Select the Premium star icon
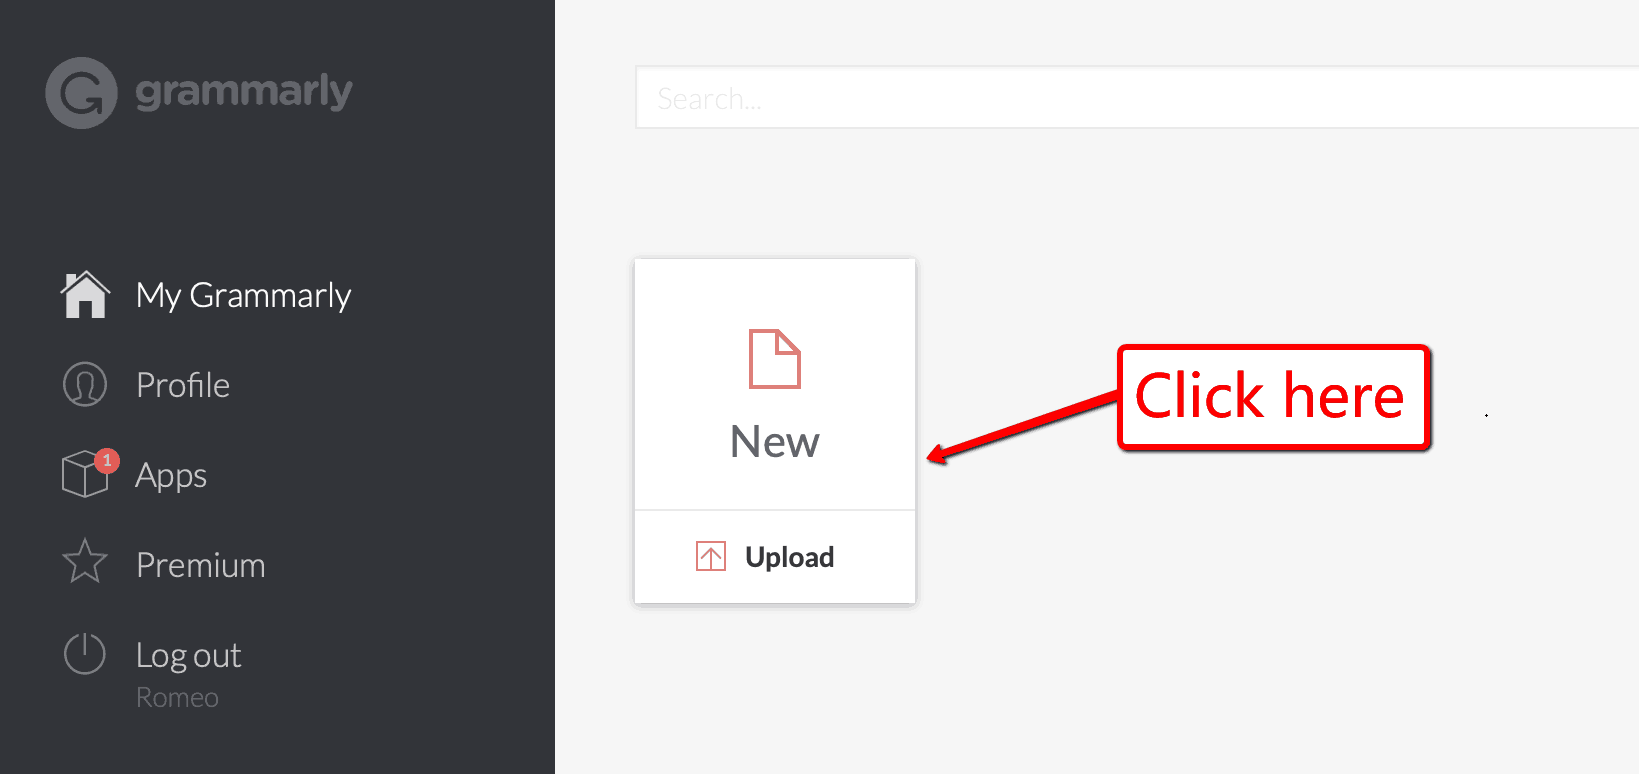Image resolution: width=1639 pixels, height=774 pixels. (85, 561)
